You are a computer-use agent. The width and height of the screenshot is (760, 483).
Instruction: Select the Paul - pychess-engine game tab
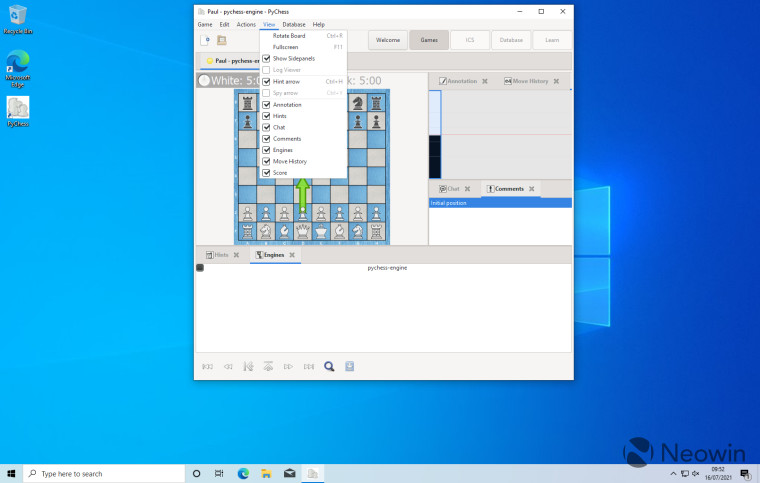(231, 61)
